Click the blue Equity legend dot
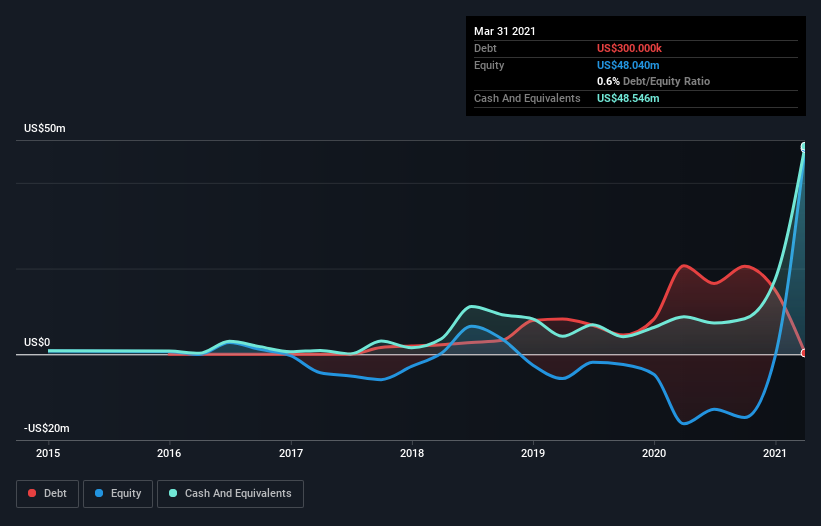 click(x=99, y=493)
